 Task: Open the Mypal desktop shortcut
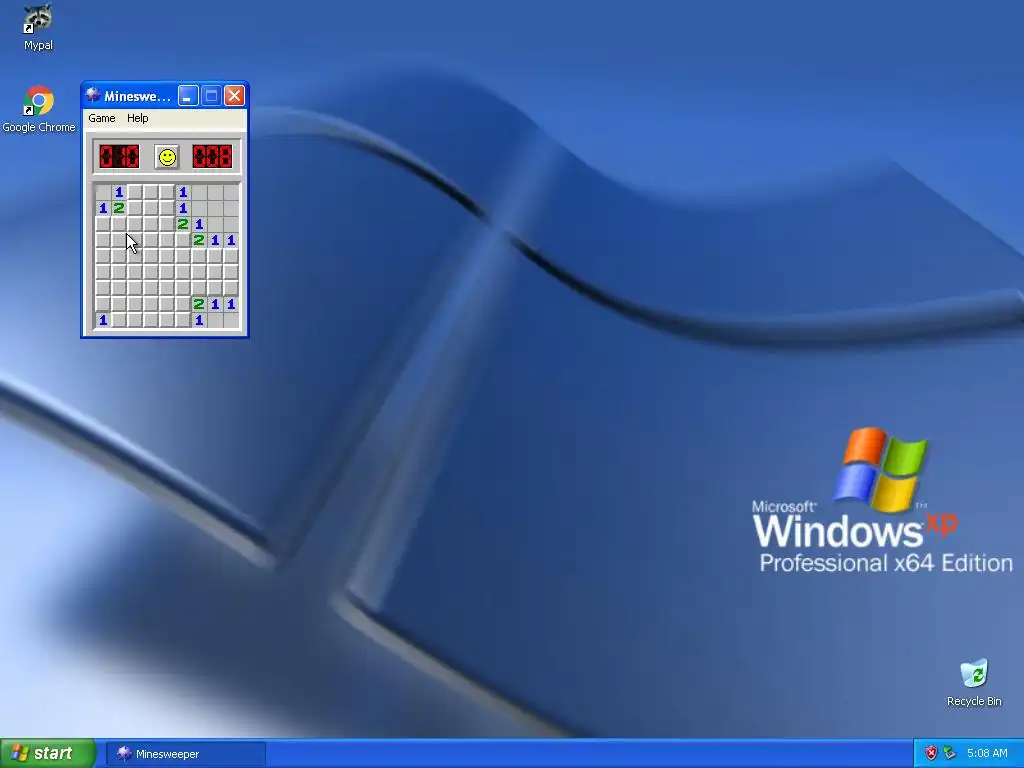point(38,27)
